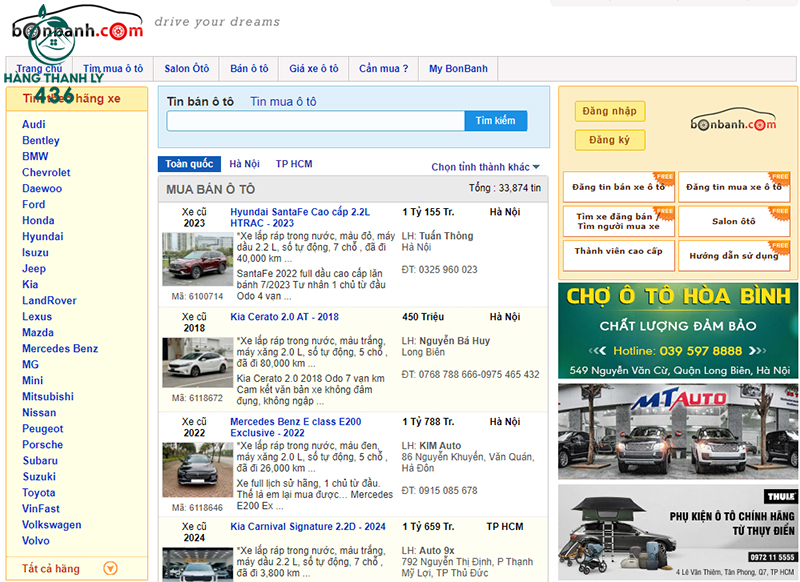Viewport: 800px width, 582px height.
Task: Filter by Isuzu brand
Action: pos(35,252)
